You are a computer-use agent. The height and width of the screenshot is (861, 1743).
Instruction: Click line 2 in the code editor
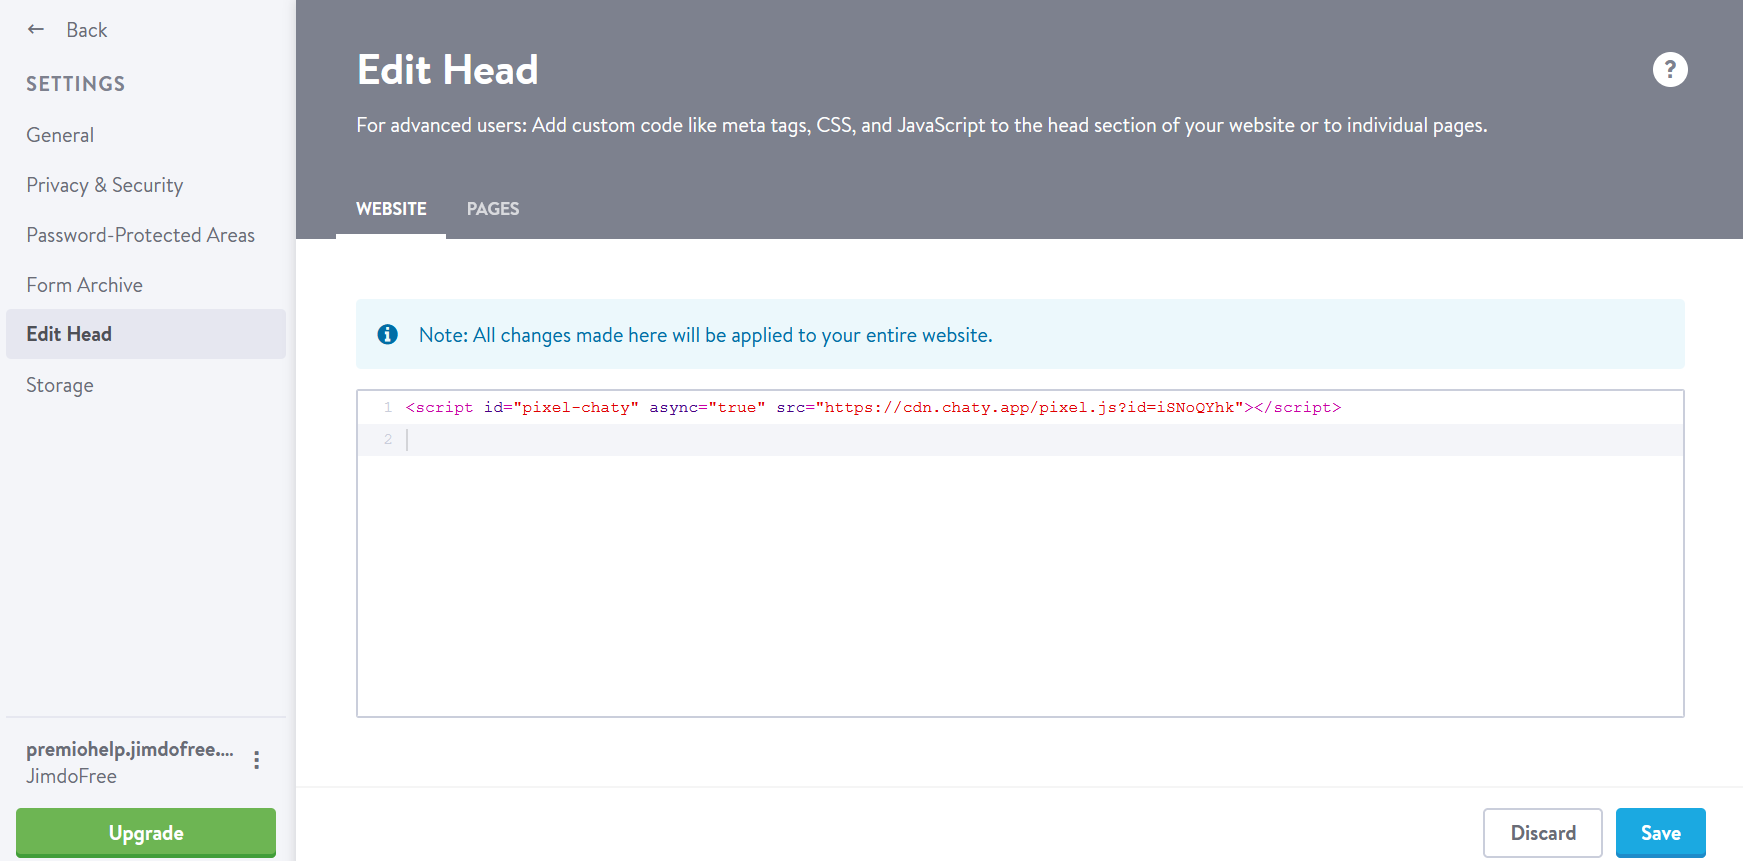tap(1020, 440)
